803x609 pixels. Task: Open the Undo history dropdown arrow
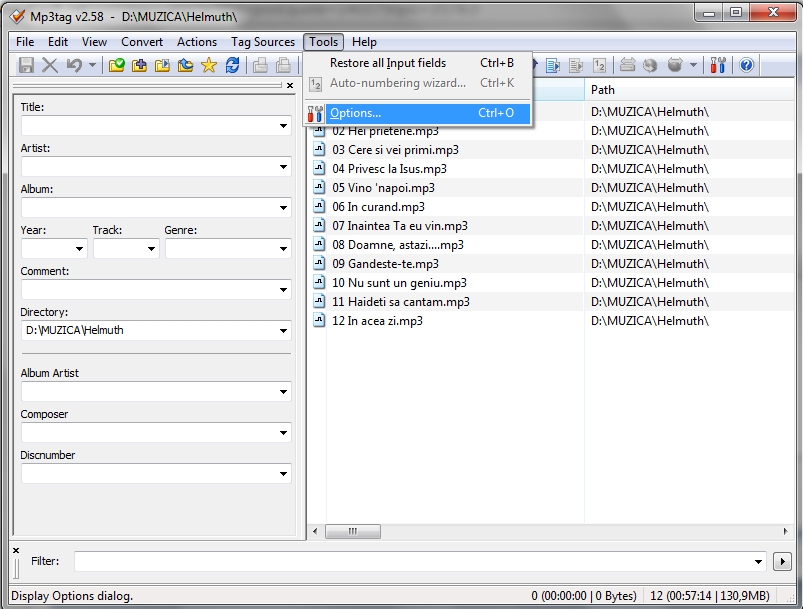pos(92,65)
